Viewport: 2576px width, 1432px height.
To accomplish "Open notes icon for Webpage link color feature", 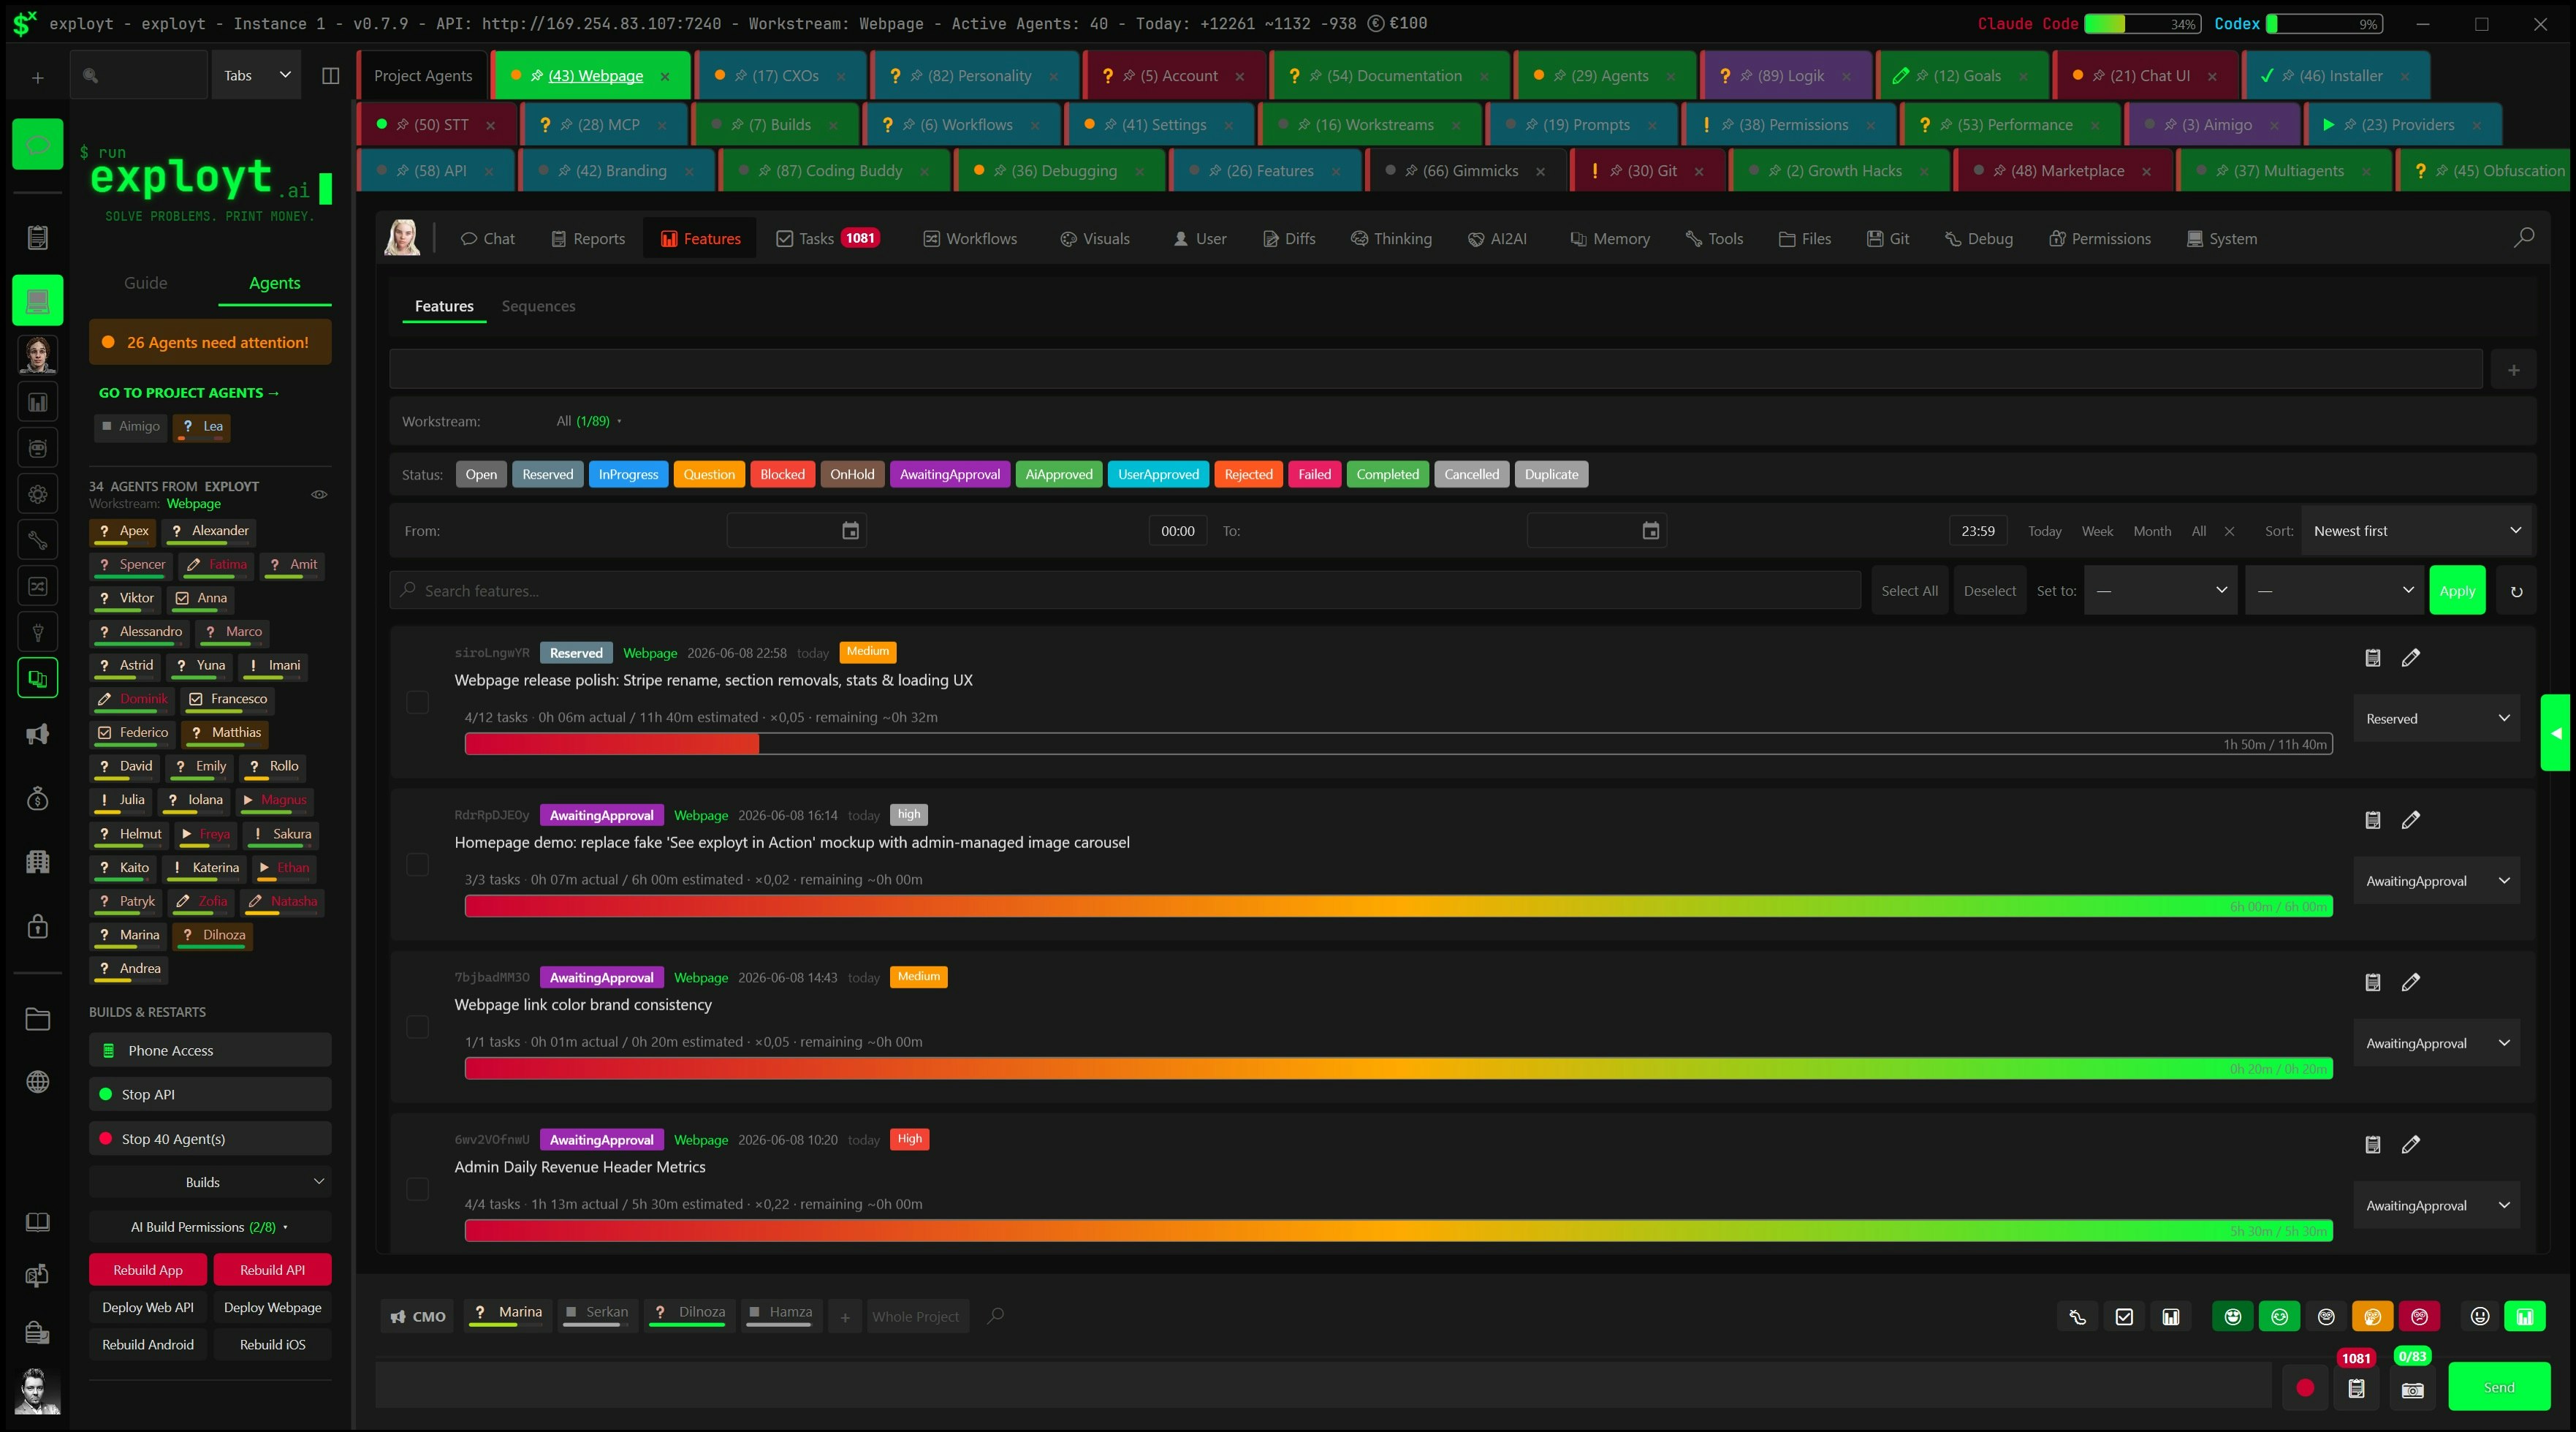I will click(2372, 982).
